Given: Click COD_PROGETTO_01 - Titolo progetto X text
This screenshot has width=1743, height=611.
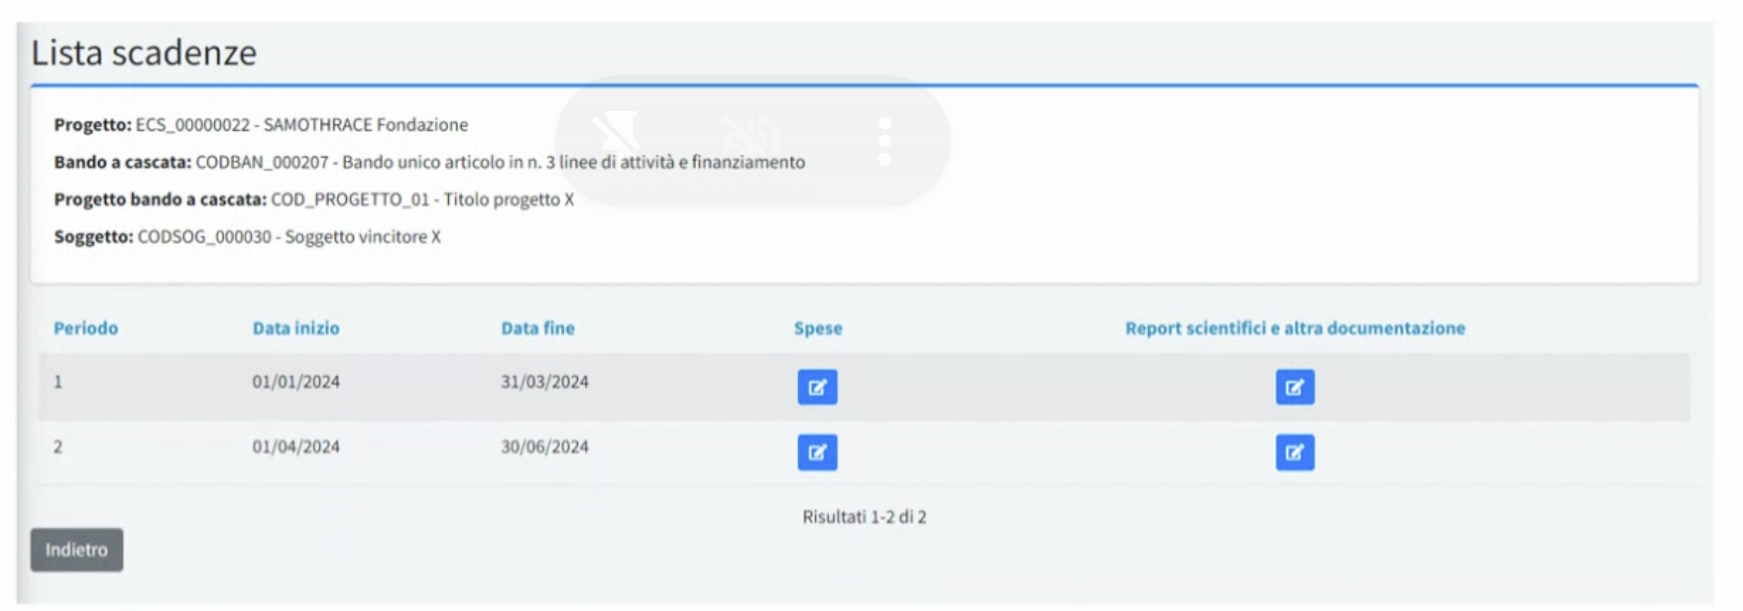Looking at the screenshot, I should (423, 199).
